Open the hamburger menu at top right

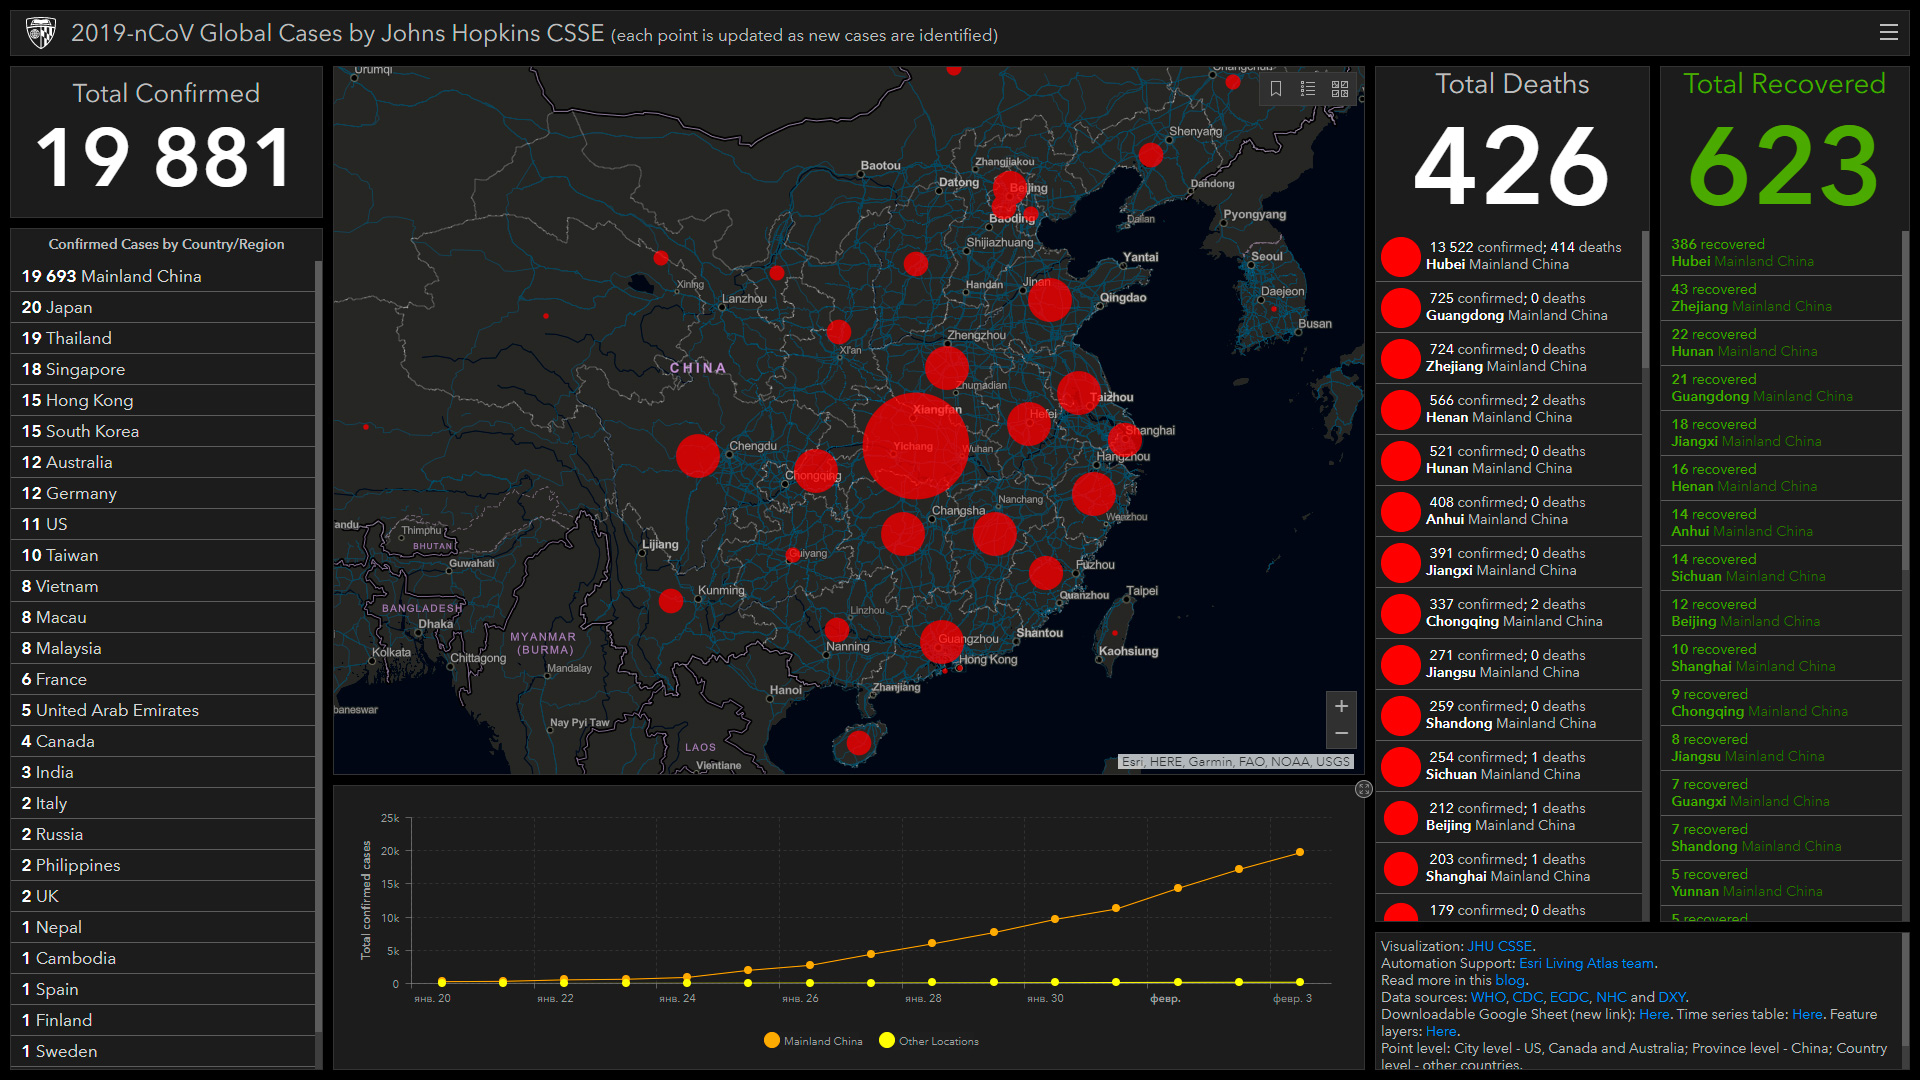pos(1888,32)
